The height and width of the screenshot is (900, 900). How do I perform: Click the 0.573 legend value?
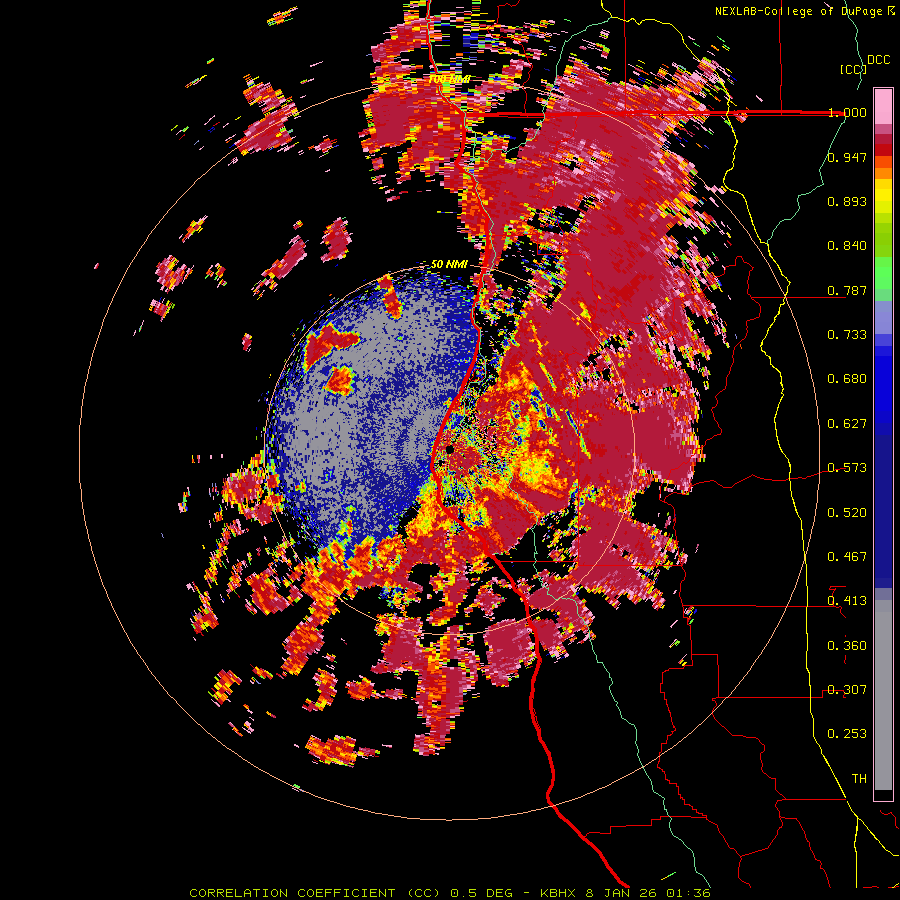point(847,468)
